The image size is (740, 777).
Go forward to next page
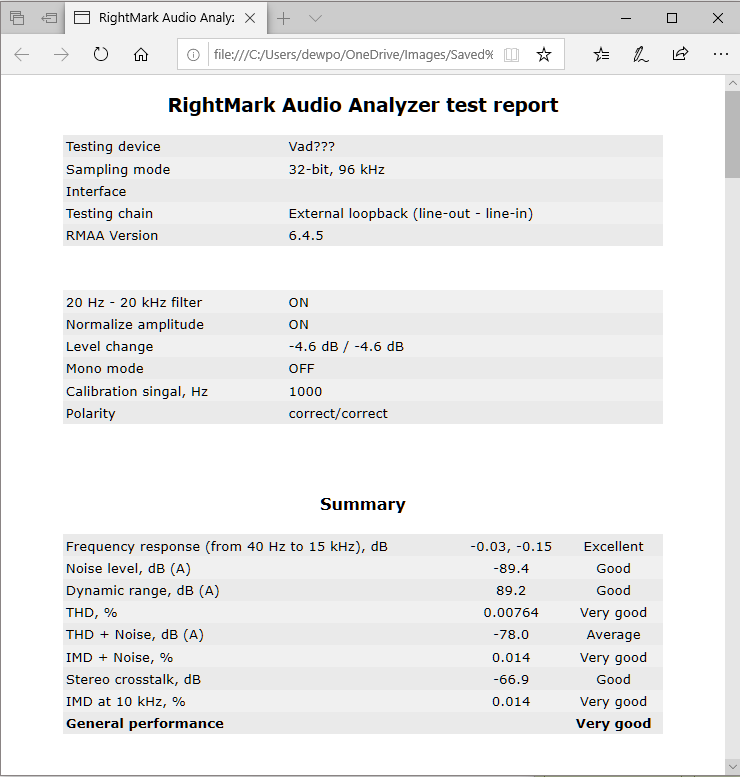pyautogui.click(x=61, y=55)
